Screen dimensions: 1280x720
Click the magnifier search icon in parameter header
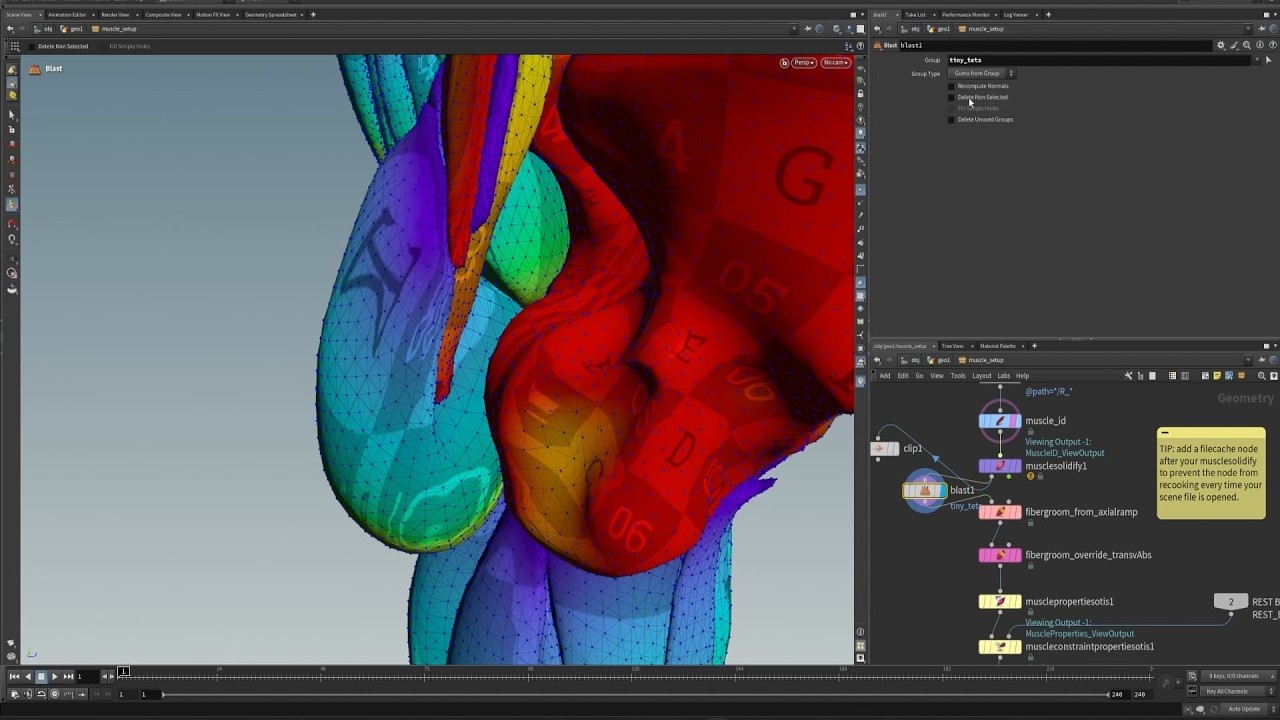(1246, 45)
